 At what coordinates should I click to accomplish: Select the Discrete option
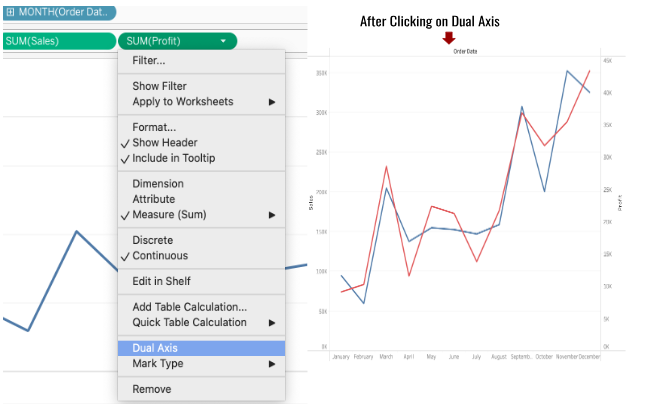pyautogui.click(x=152, y=240)
